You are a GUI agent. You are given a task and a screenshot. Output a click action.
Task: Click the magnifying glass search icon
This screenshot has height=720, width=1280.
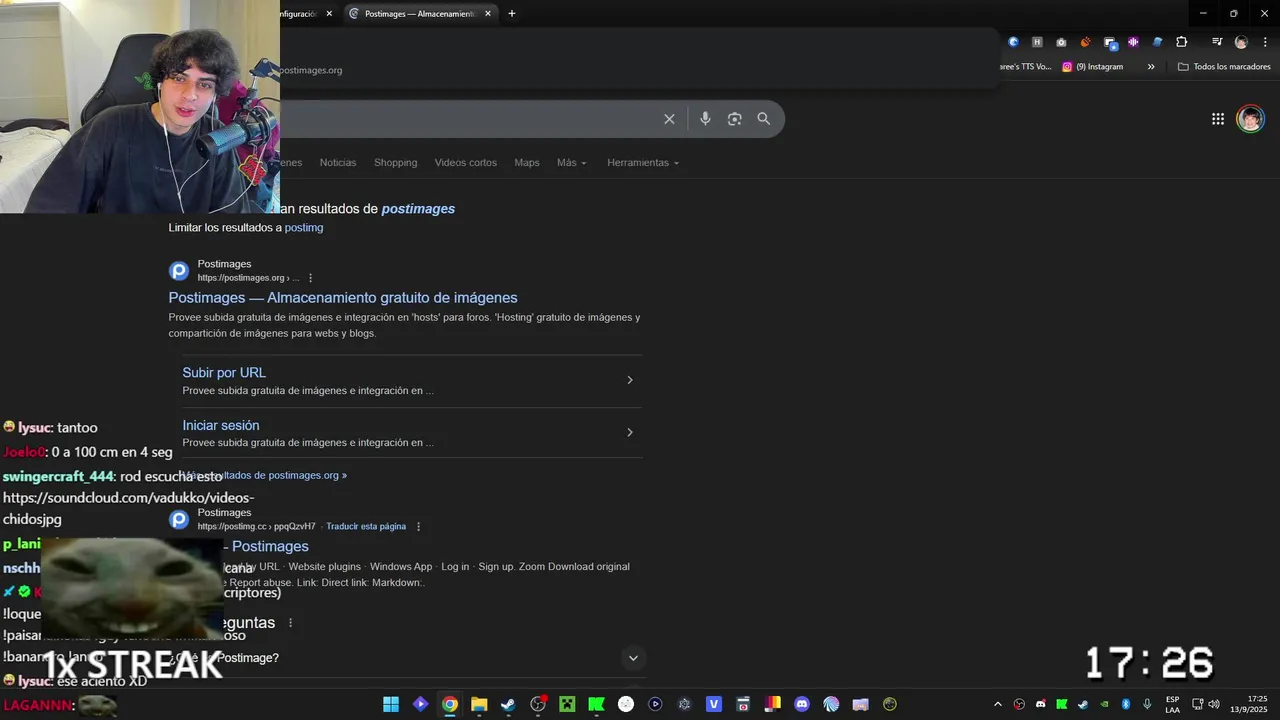(764, 119)
